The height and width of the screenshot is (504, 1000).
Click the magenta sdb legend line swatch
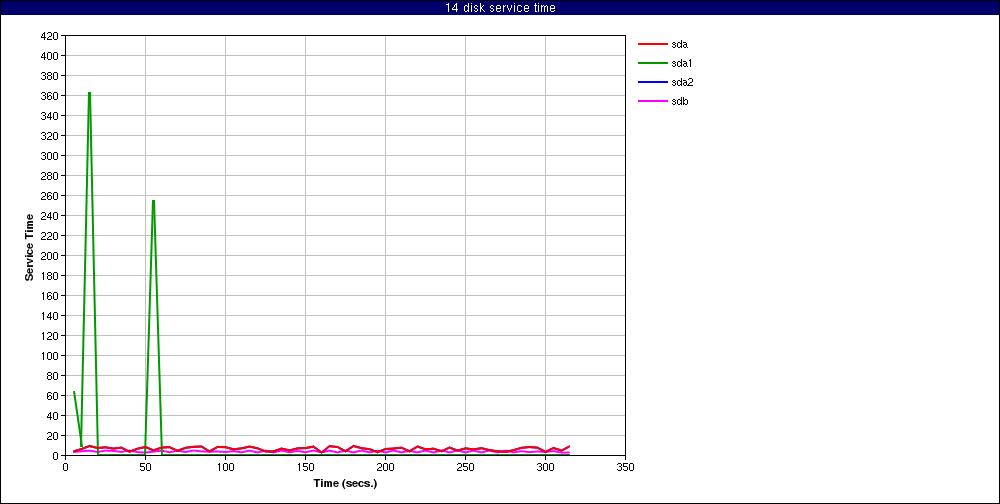pos(652,101)
